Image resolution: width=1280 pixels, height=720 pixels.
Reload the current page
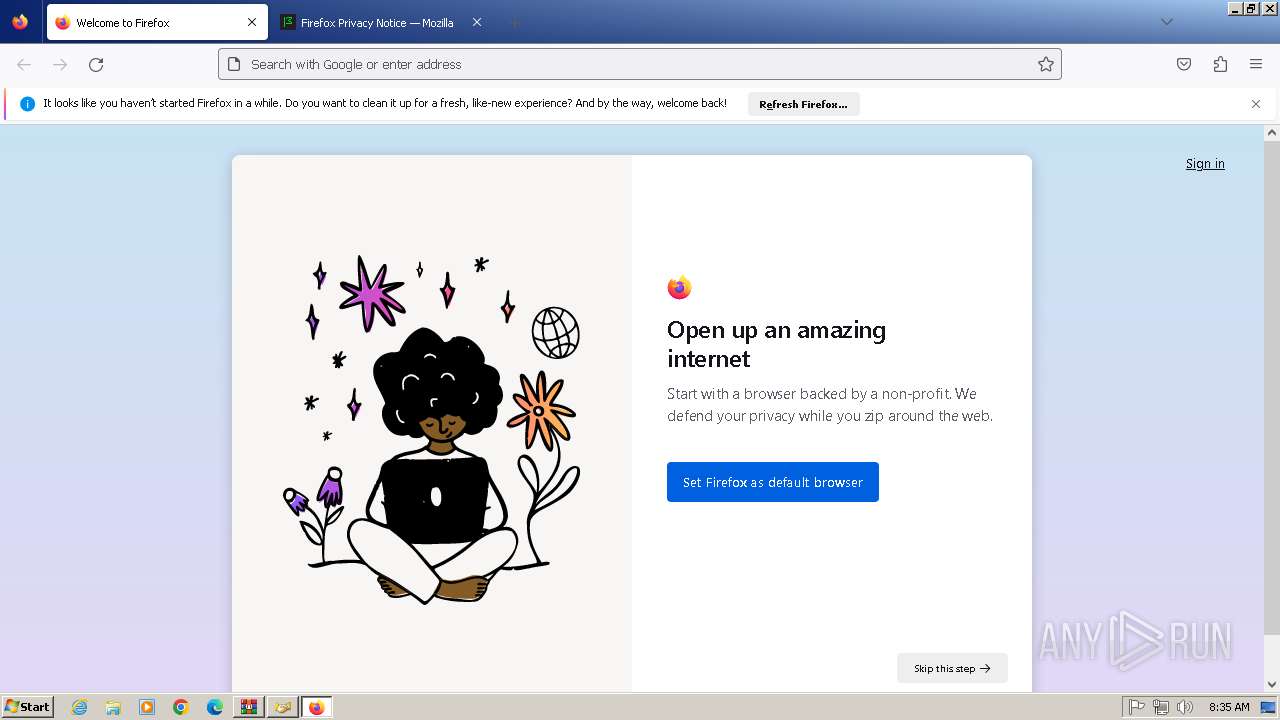(x=96, y=64)
